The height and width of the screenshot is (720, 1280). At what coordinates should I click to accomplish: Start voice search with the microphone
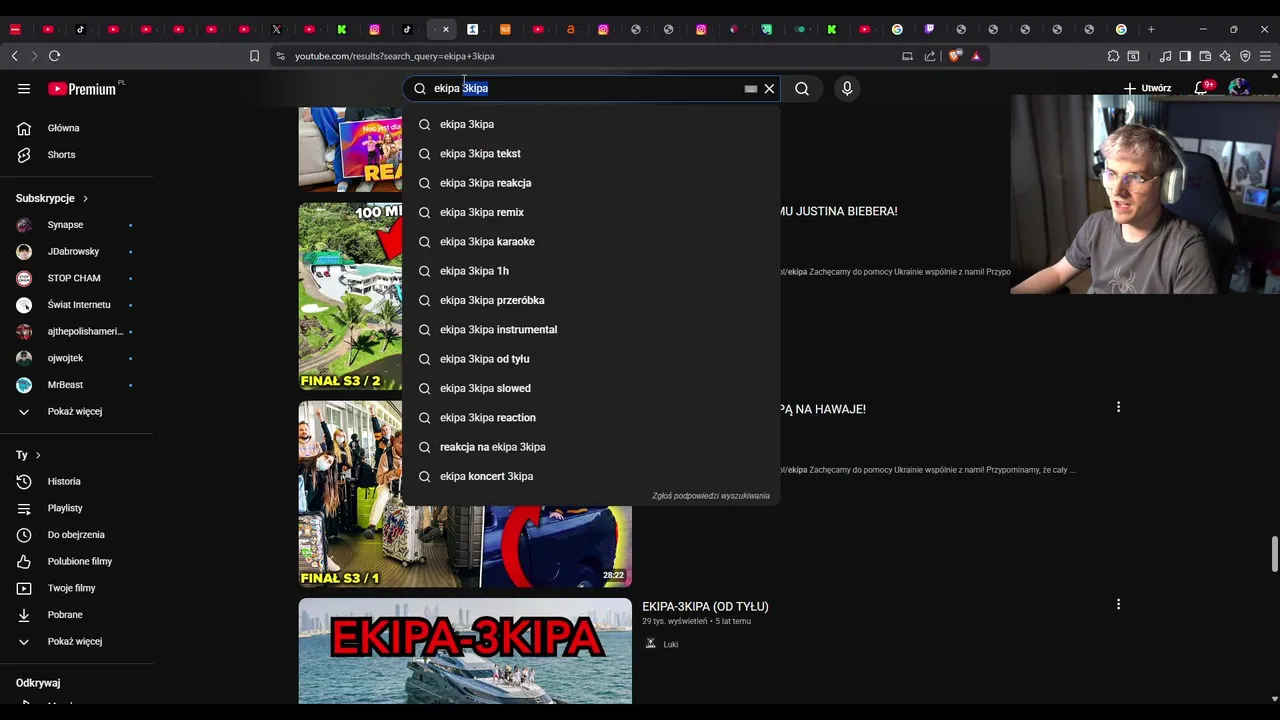pos(847,89)
